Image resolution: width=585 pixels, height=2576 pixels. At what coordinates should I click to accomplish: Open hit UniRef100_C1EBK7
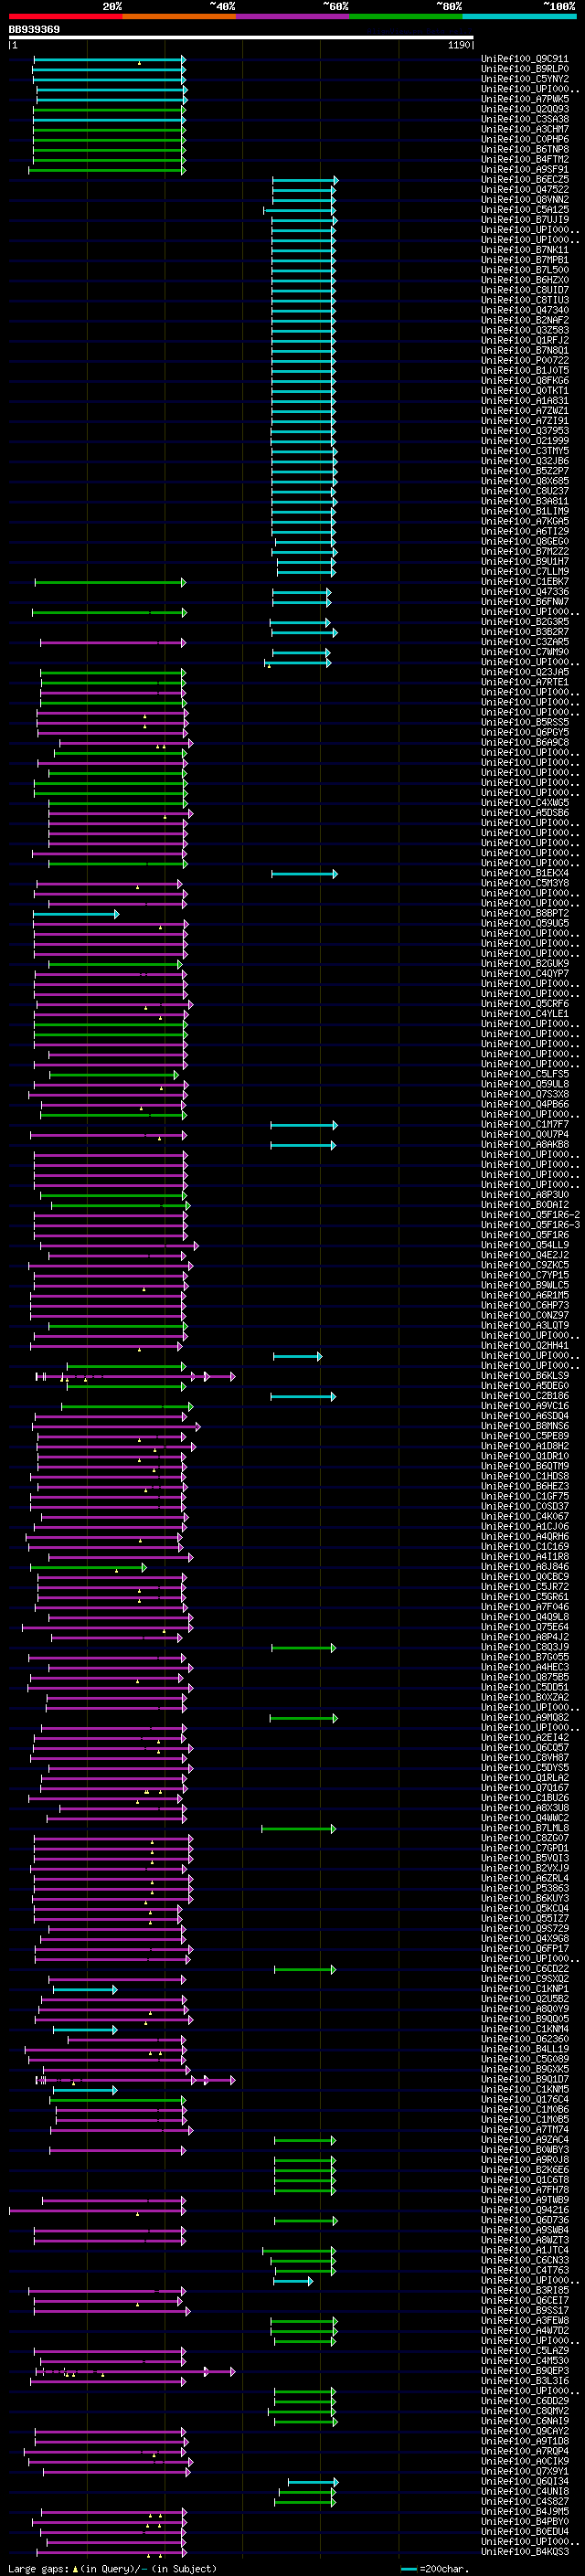point(524,582)
